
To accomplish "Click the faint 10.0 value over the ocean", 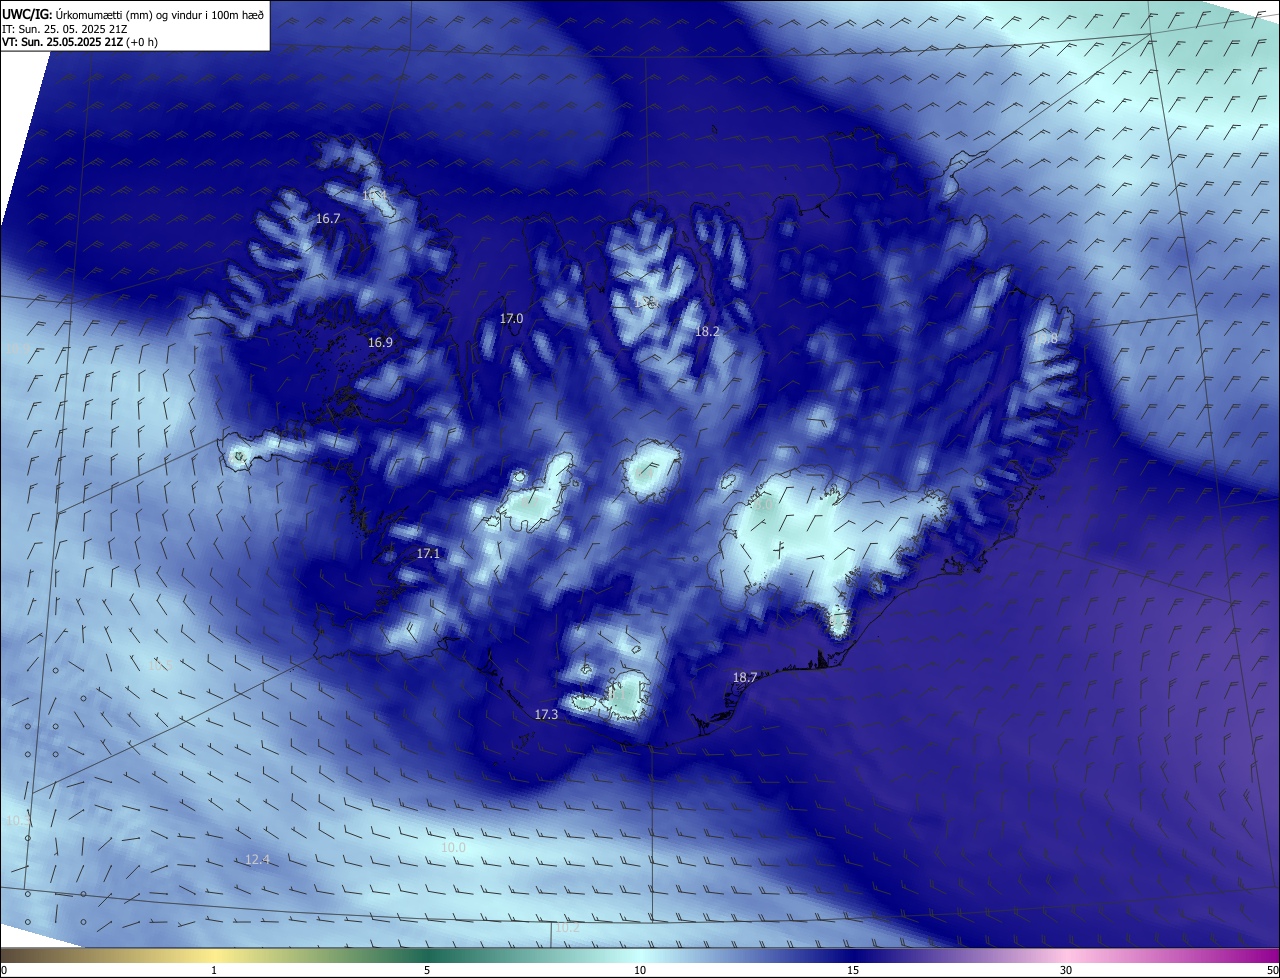I will click(x=453, y=847).
